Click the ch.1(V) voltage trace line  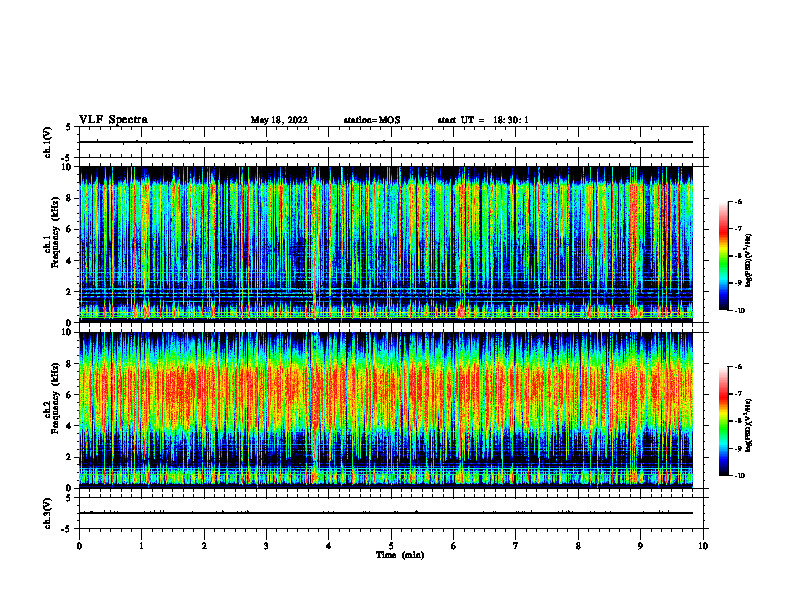point(386,142)
